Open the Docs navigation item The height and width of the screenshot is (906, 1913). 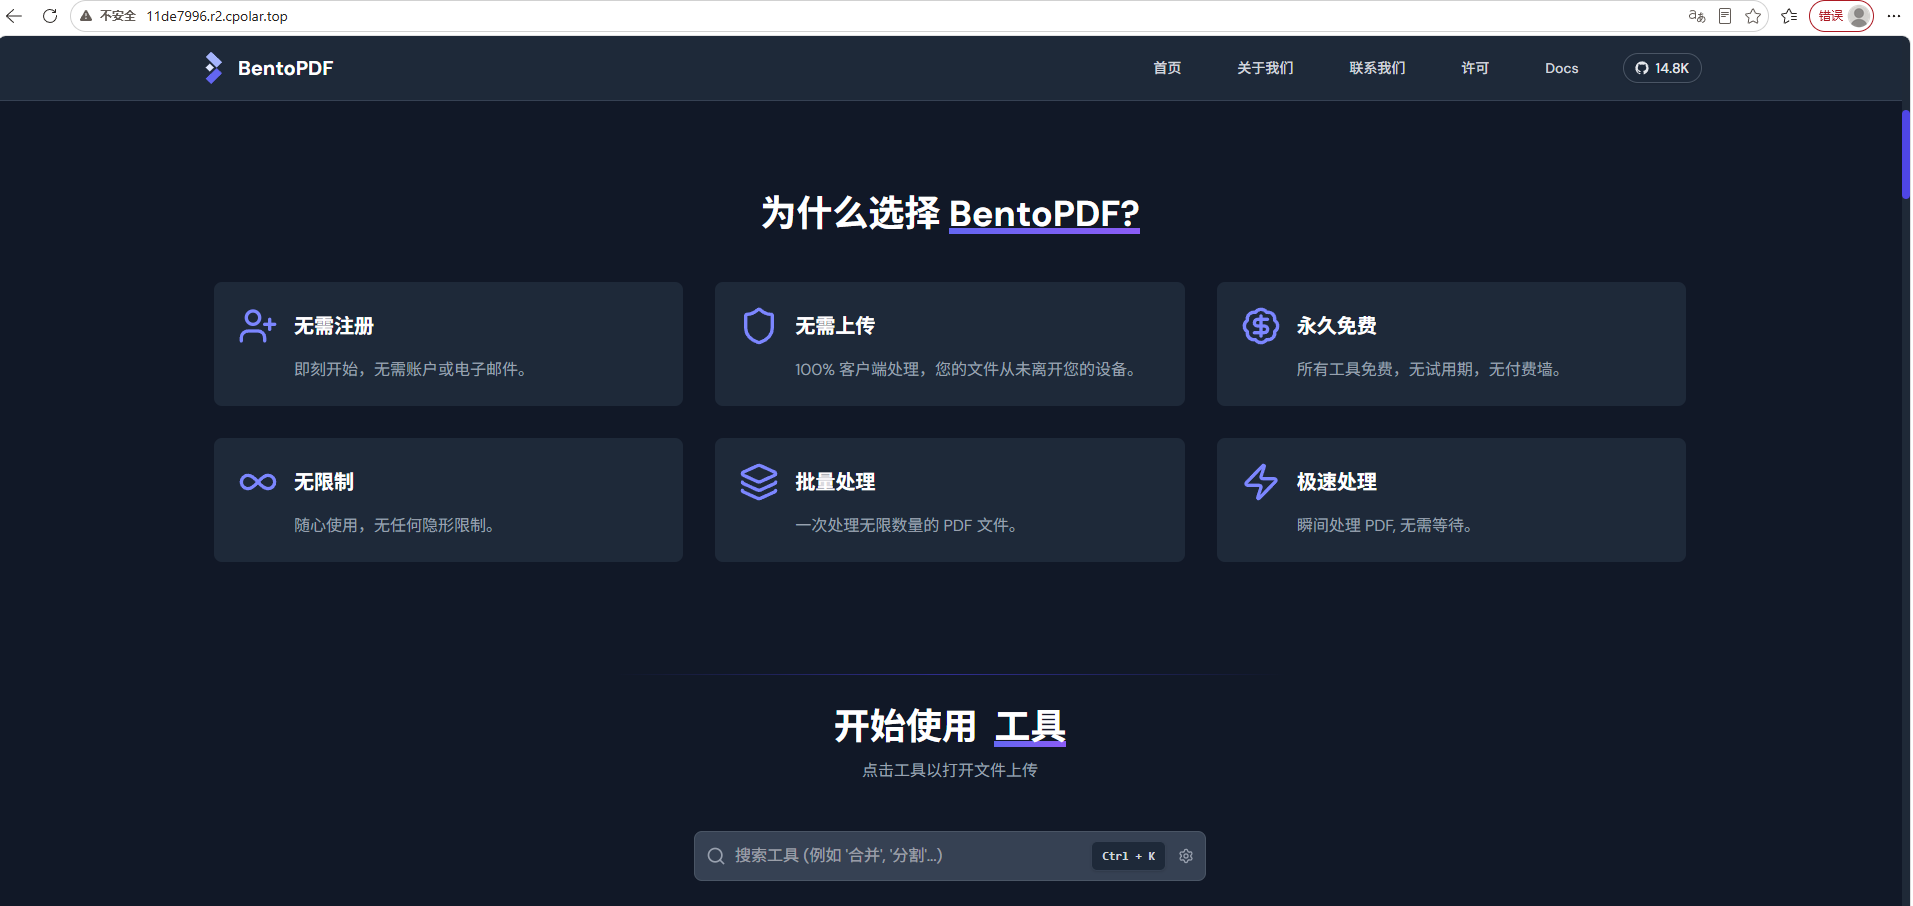1561,68
